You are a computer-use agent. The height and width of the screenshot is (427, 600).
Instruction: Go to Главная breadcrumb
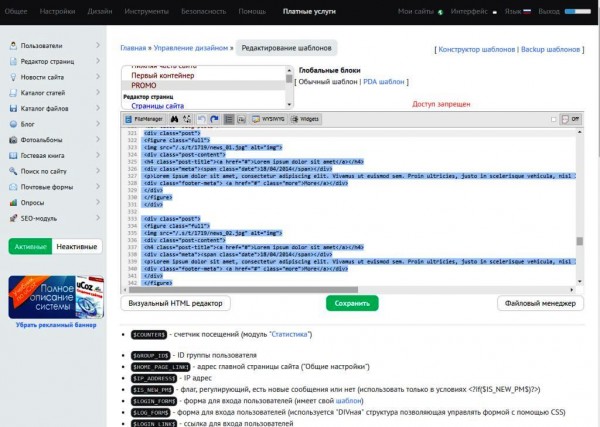coord(133,48)
